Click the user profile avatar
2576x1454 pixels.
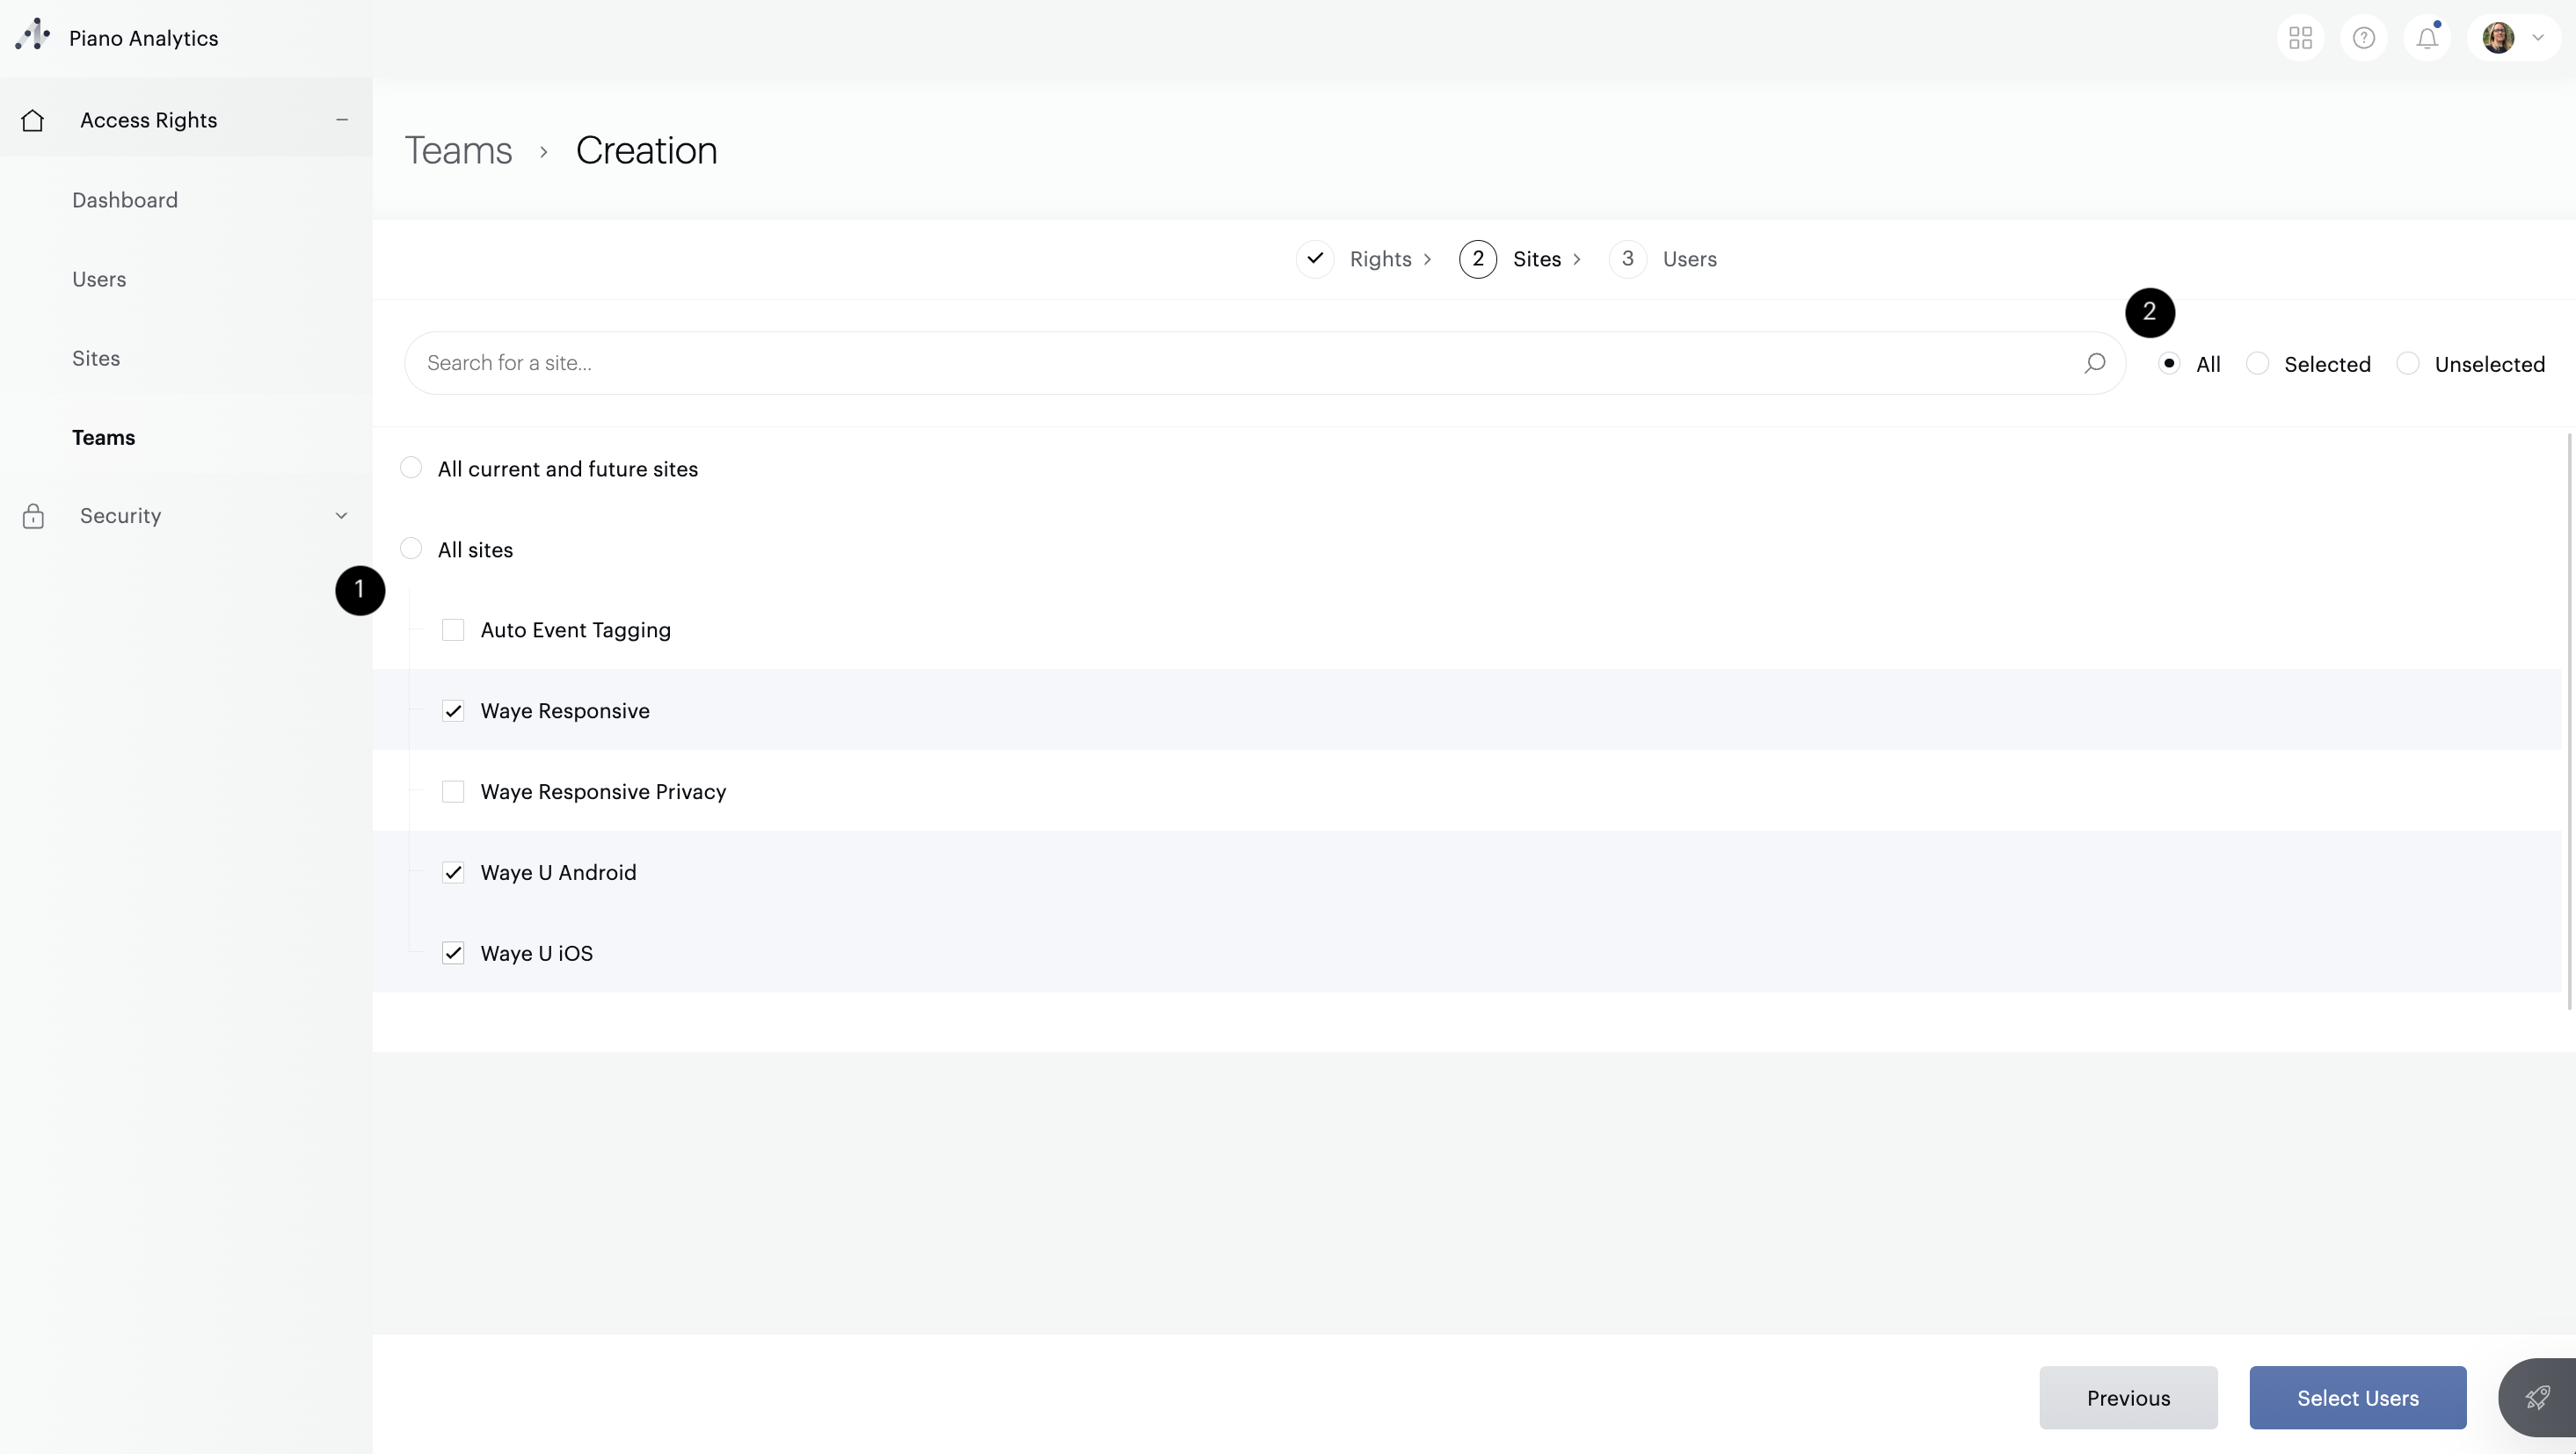pyautogui.click(x=2498, y=38)
